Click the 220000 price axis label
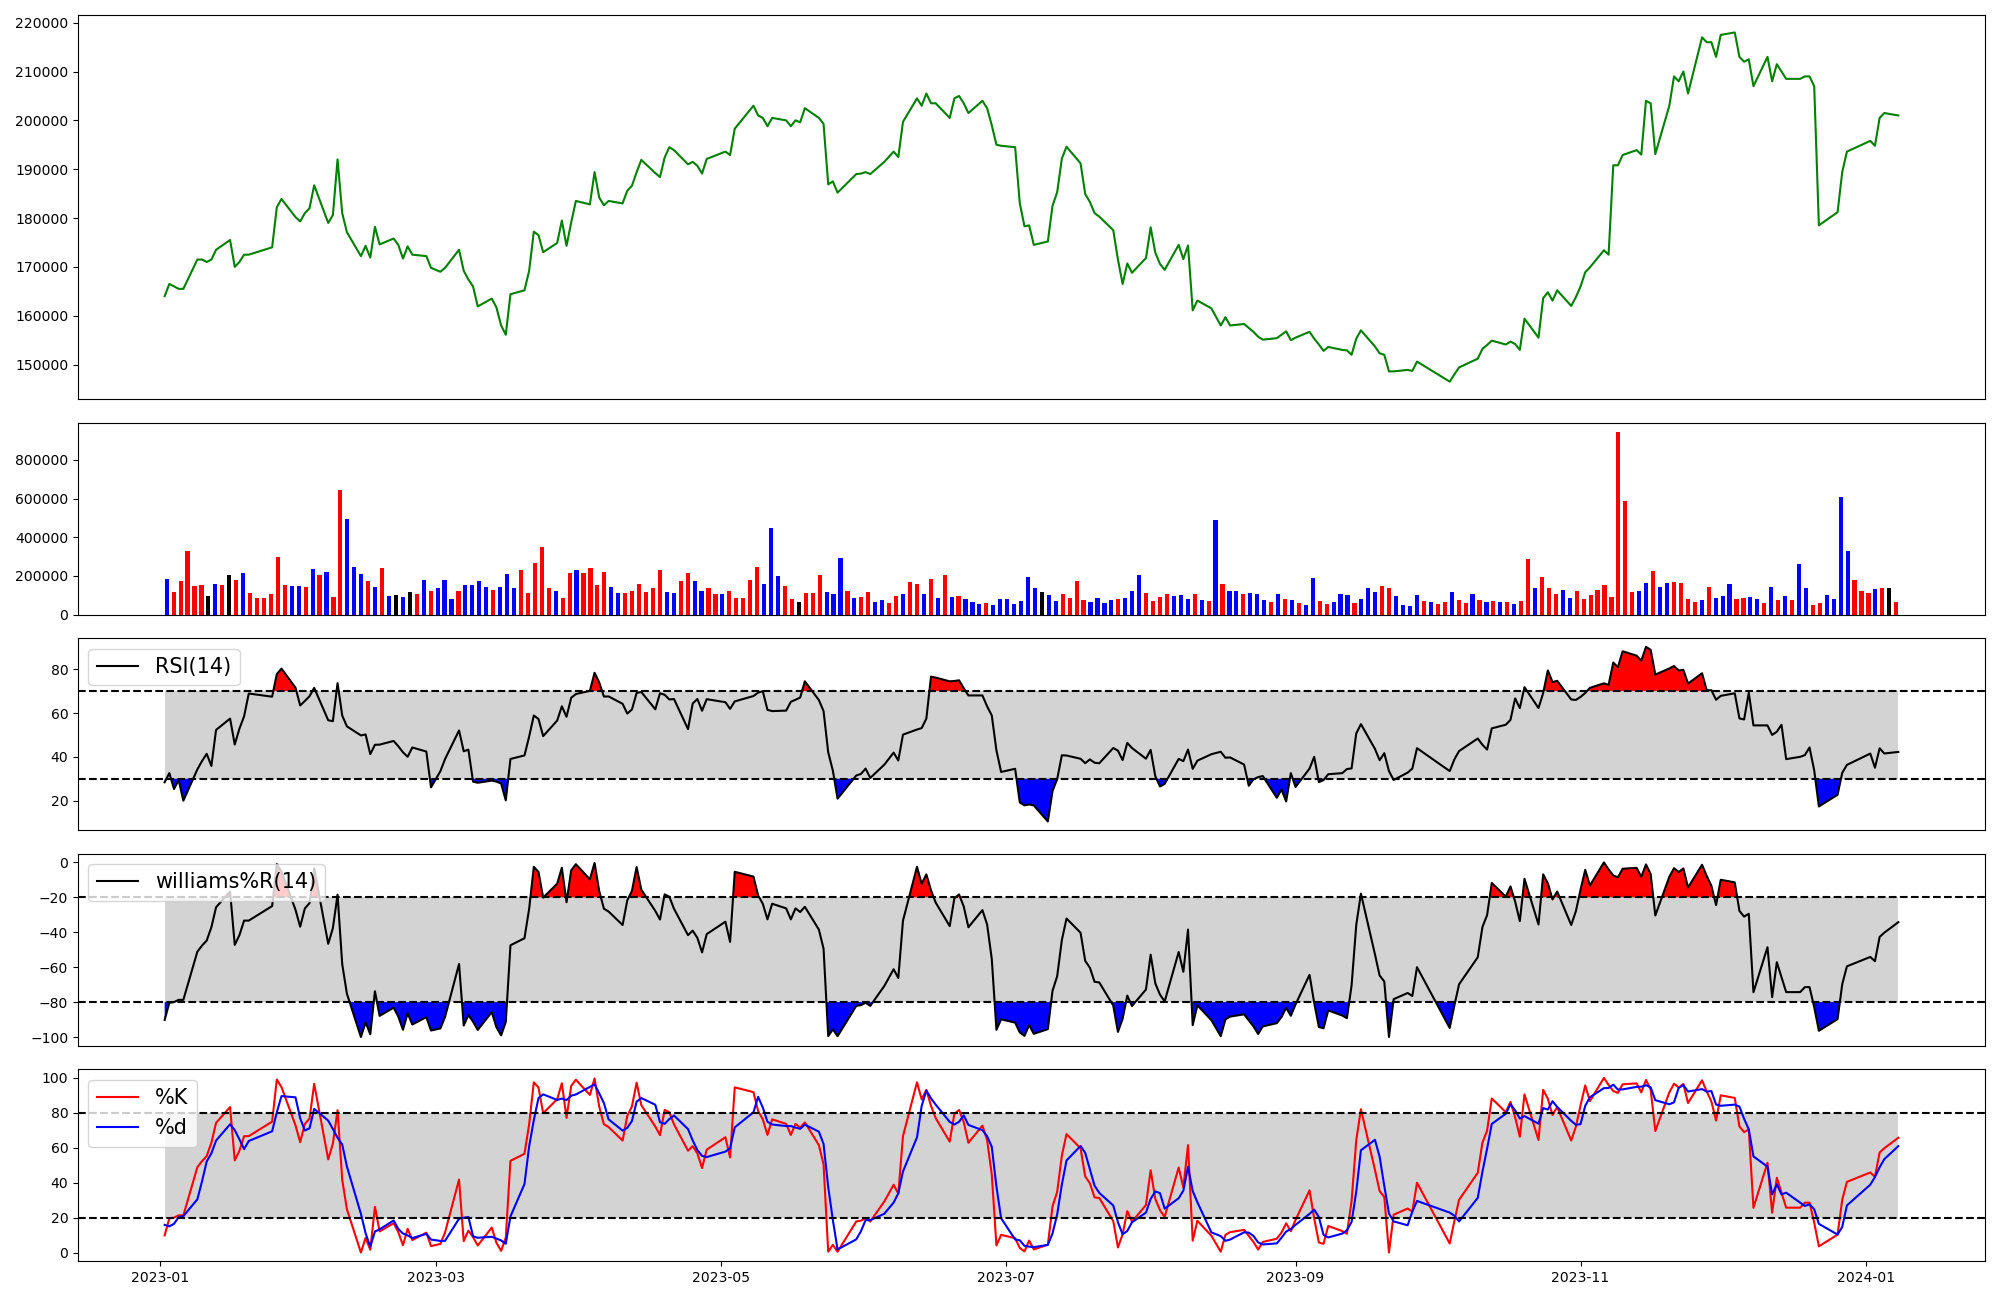Image resolution: width=2000 pixels, height=1300 pixels. click(41, 23)
